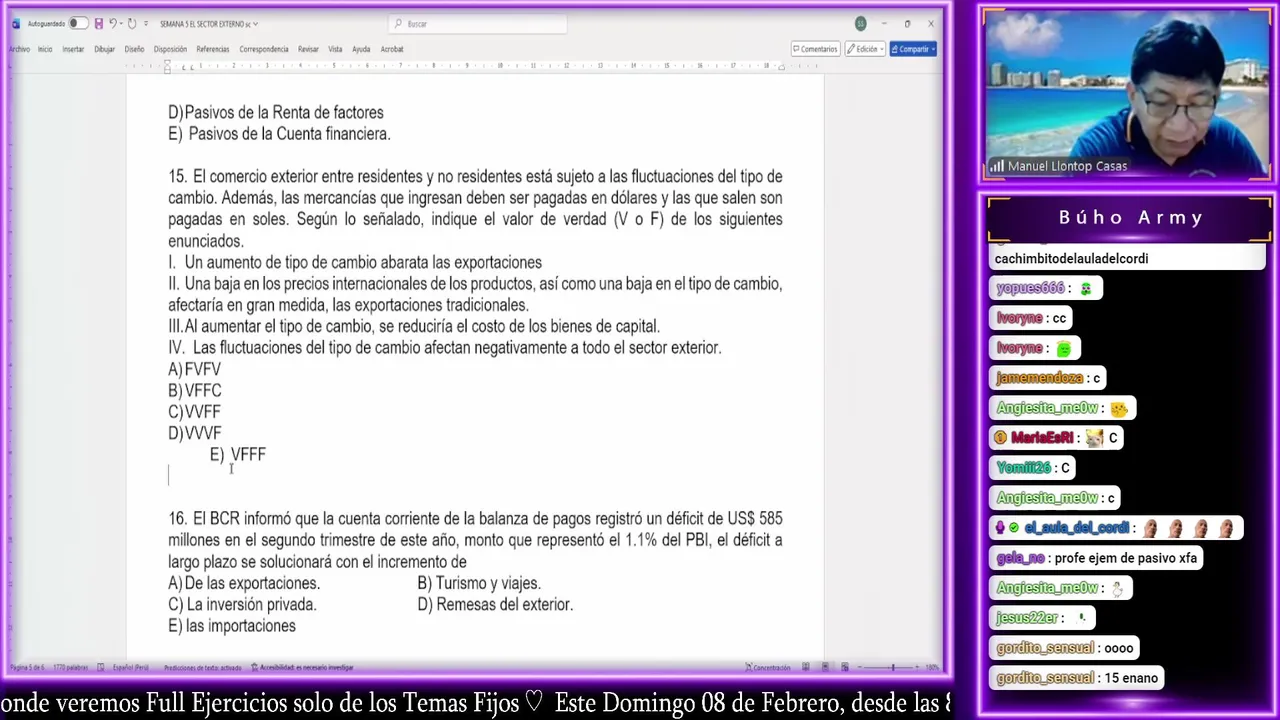1280x720 pixels.
Task: Click the zoom percentage value
Action: coord(932,667)
